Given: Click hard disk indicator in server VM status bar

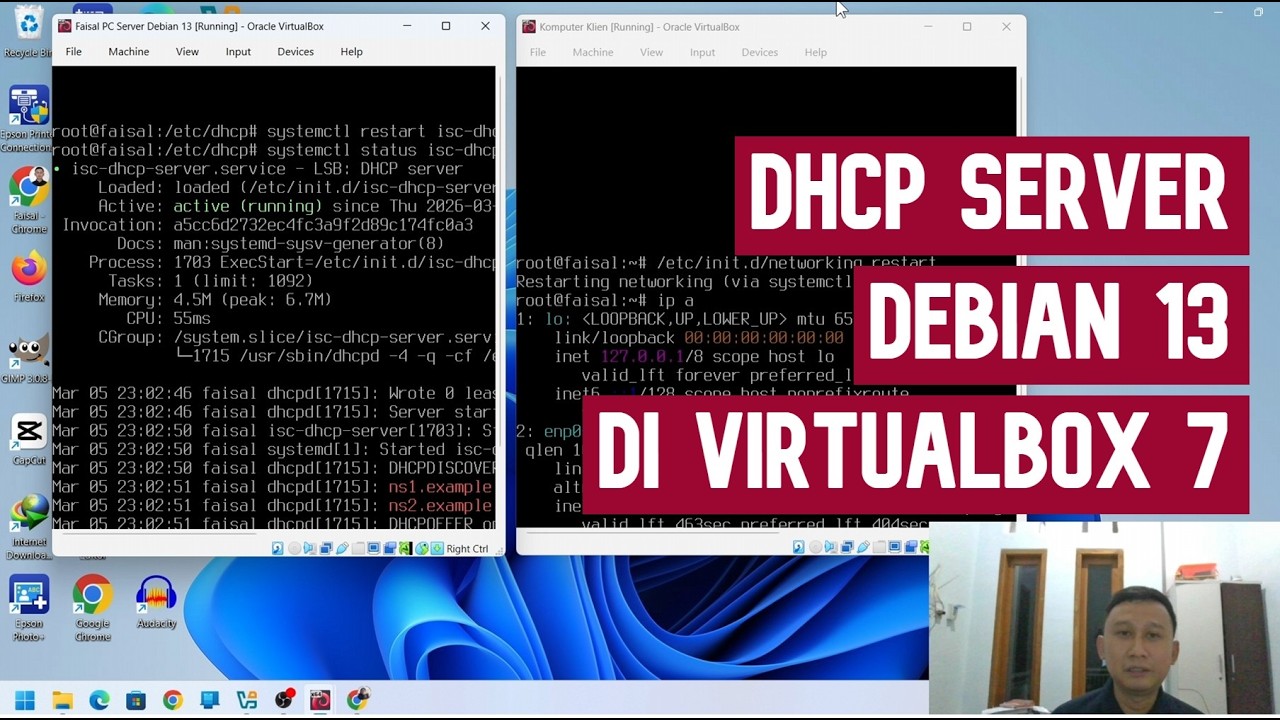Looking at the screenshot, I should (278, 548).
